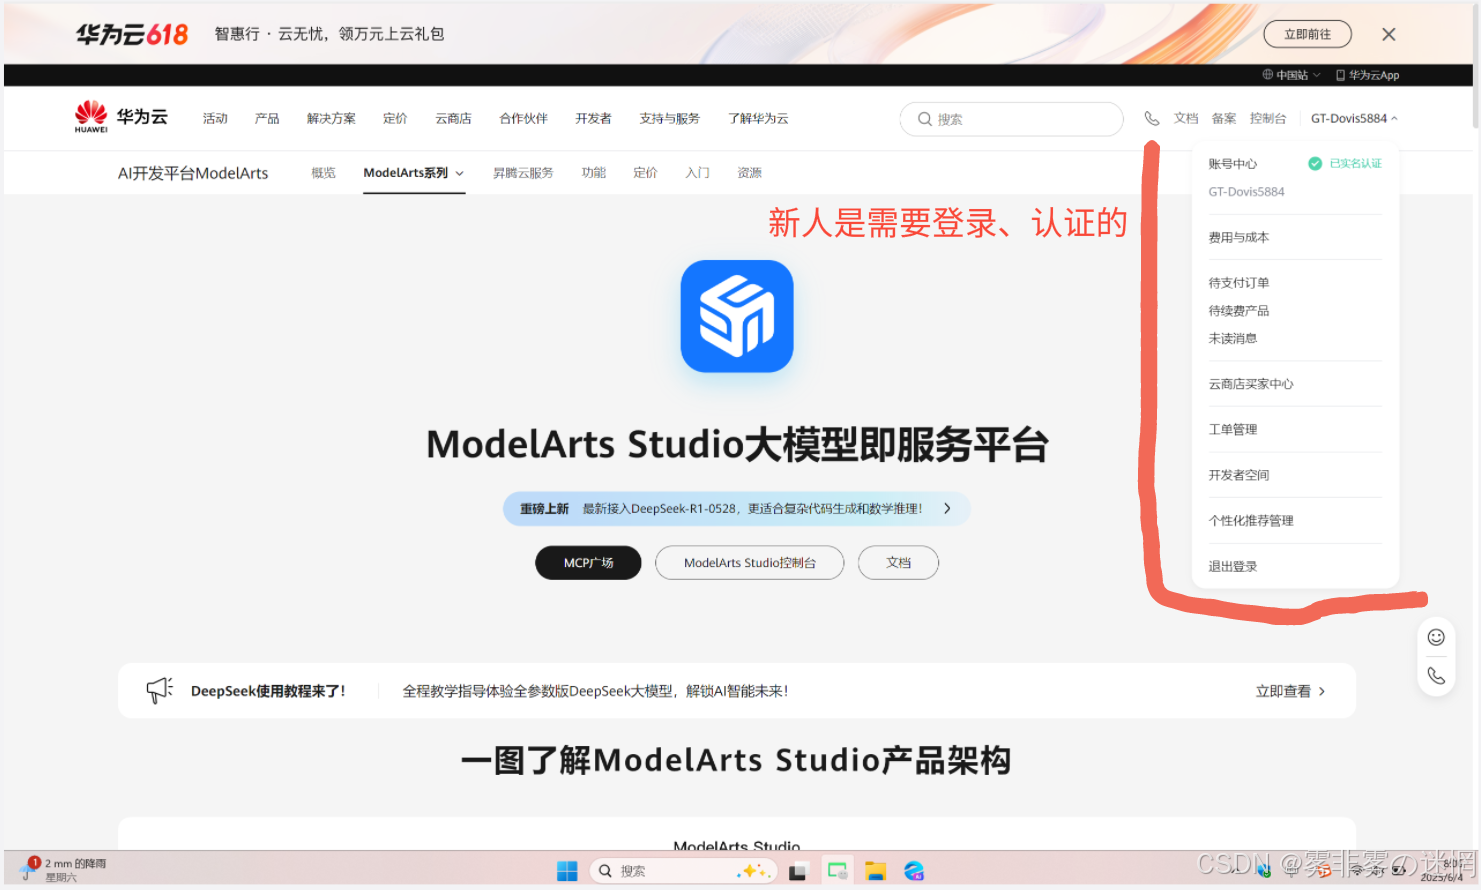Click the Huawei Cloud search field
The height and width of the screenshot is (890, 1481).
click(x=1011, y=119)
